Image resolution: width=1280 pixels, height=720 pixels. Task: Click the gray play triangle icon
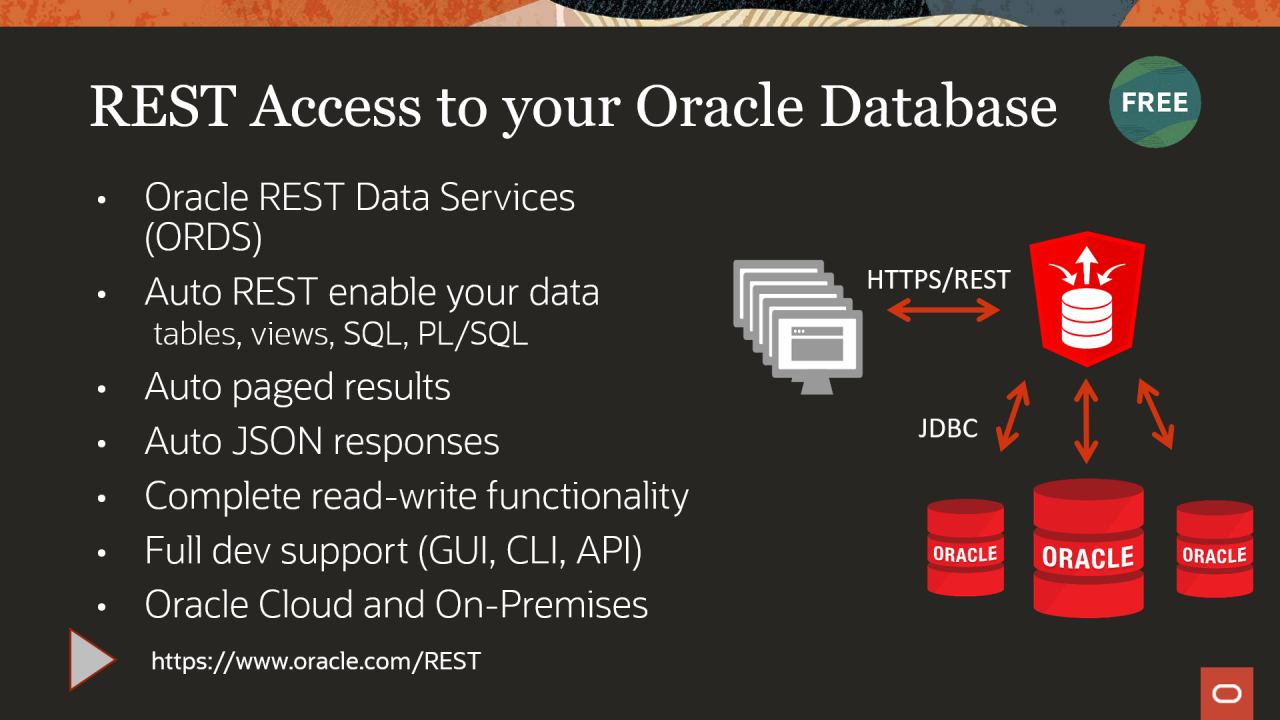(x=92, y=659)
